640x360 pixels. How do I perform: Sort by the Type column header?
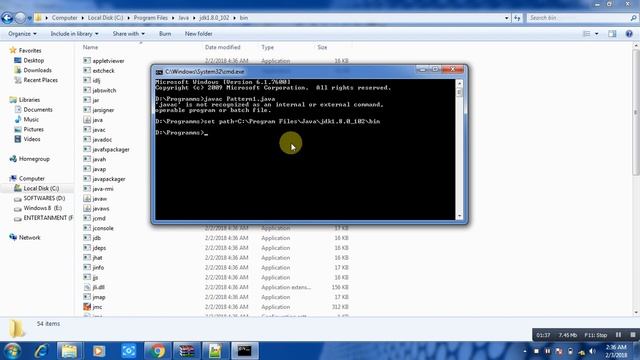tap(267, 47)
